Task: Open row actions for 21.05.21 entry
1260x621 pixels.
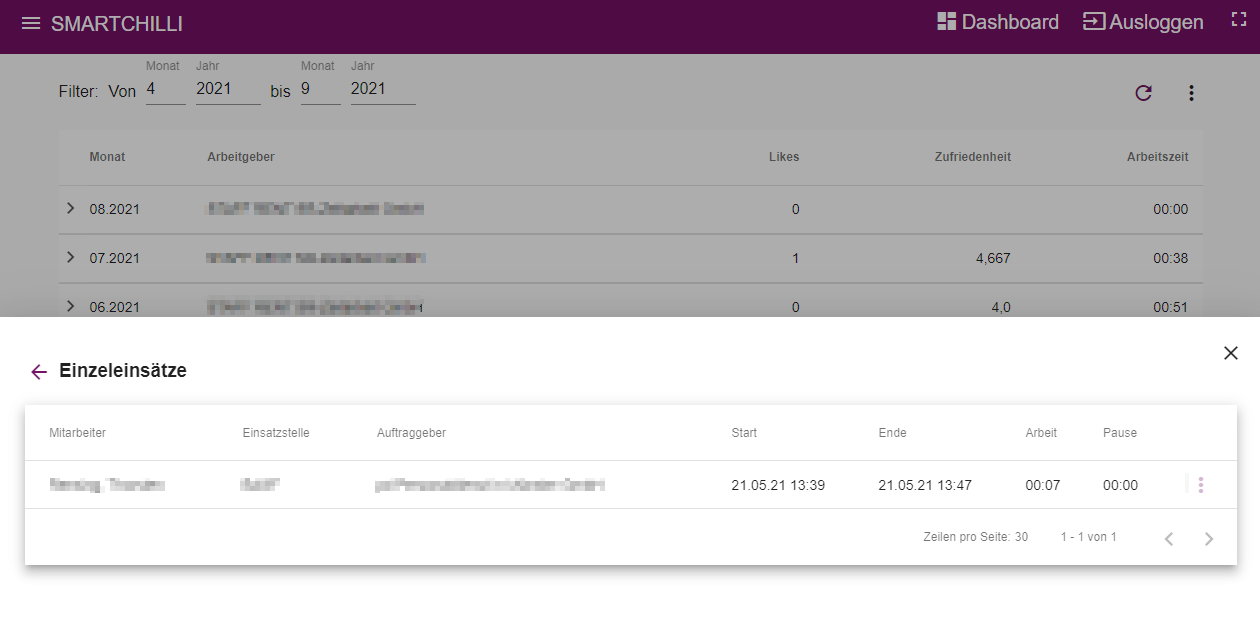Action: 1200,485
